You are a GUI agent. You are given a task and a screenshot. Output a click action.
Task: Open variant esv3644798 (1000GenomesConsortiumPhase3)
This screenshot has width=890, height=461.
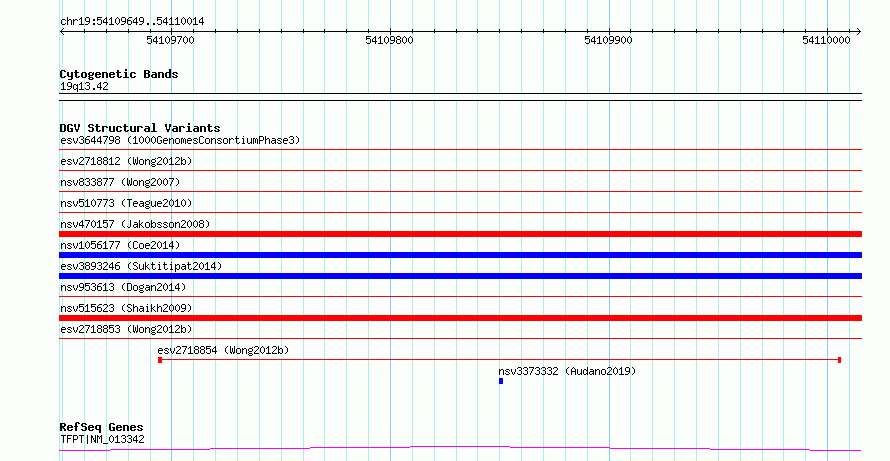coord(180,140)
